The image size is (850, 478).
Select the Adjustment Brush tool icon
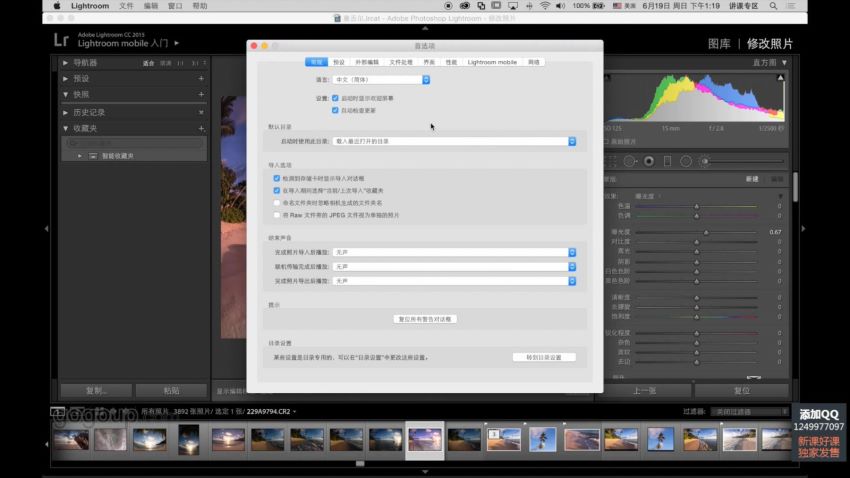pos(705,162)
